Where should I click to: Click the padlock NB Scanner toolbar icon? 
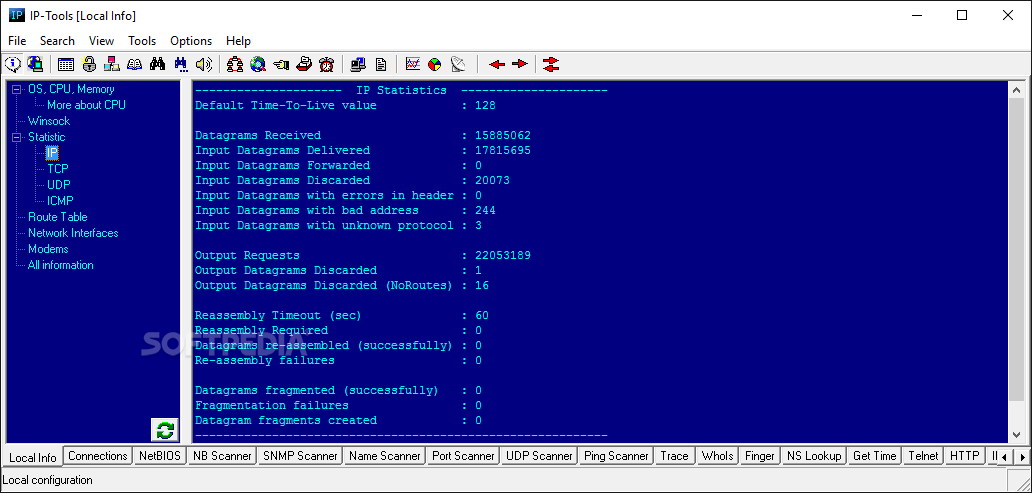coord(89,64)
